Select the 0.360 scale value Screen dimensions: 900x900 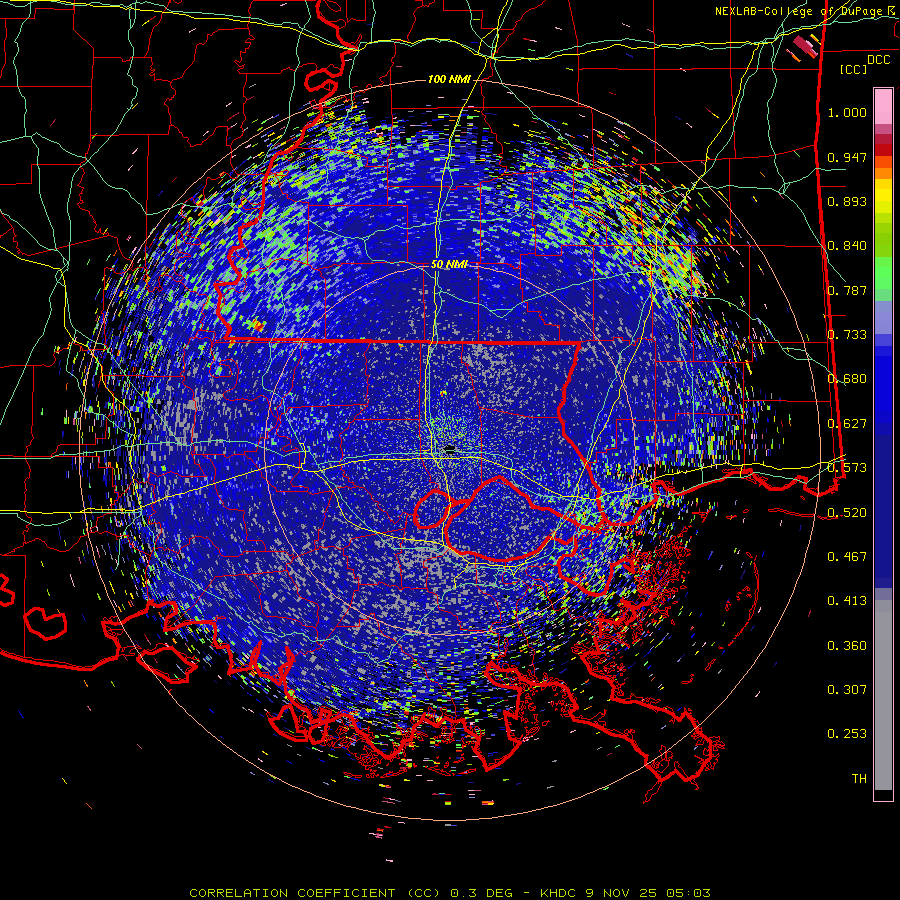tap(847, 646)
